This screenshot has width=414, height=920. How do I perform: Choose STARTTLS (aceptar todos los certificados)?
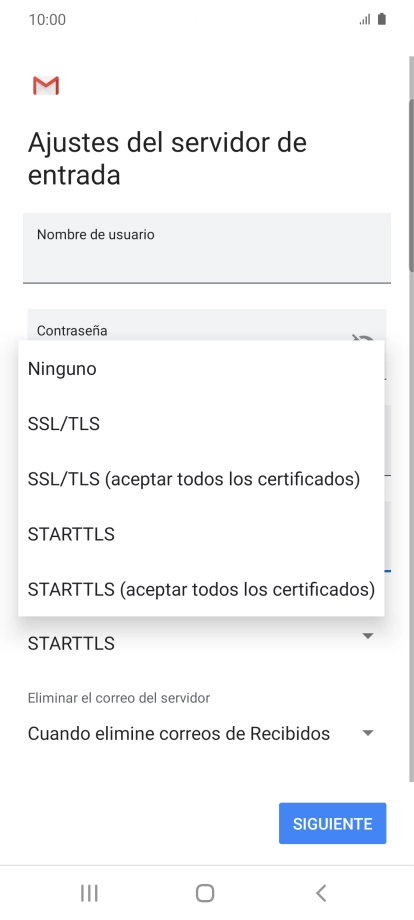(x=201, y=589)
